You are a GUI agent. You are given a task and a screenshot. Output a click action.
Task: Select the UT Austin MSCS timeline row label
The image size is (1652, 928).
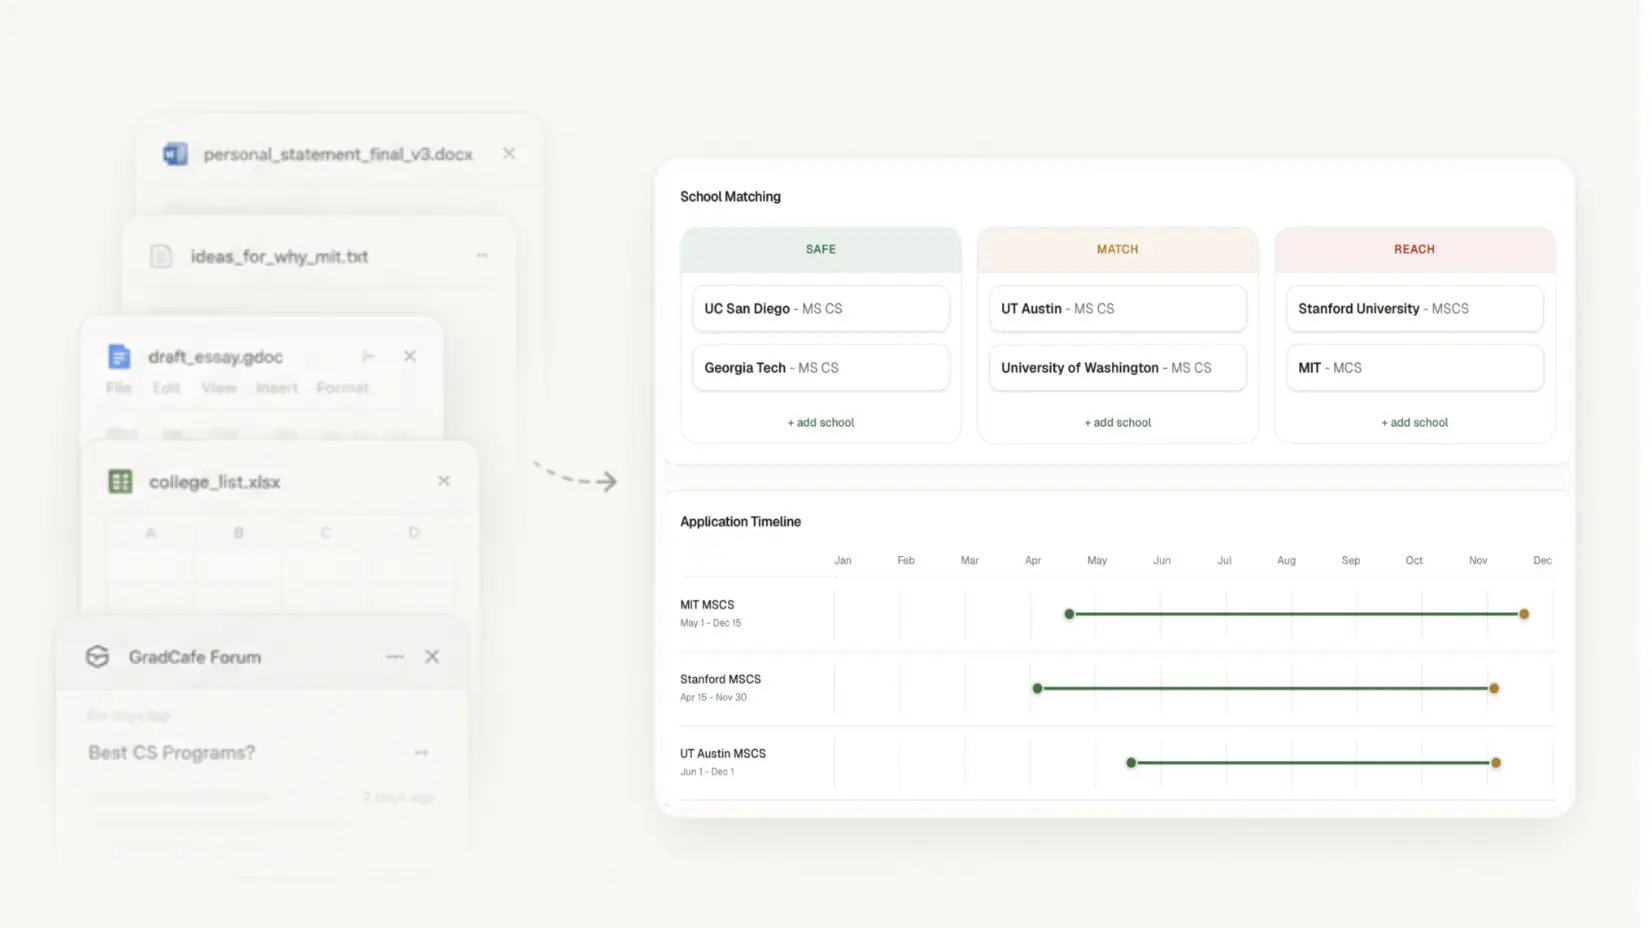[723, 754]
